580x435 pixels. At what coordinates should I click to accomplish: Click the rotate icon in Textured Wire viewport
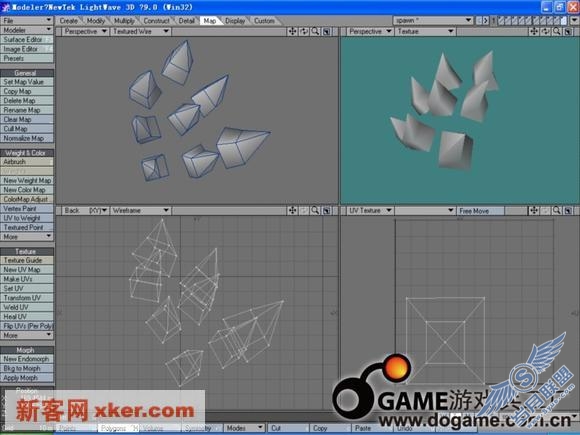tap(304, 31)
